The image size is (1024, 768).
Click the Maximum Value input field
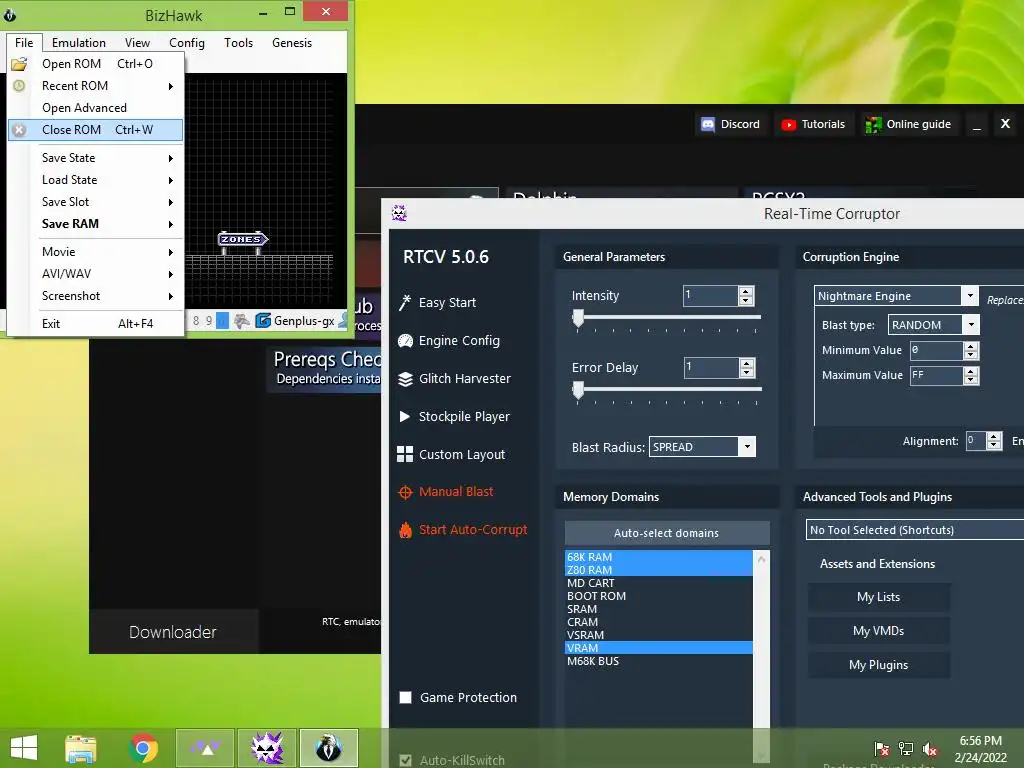point(936,376)
